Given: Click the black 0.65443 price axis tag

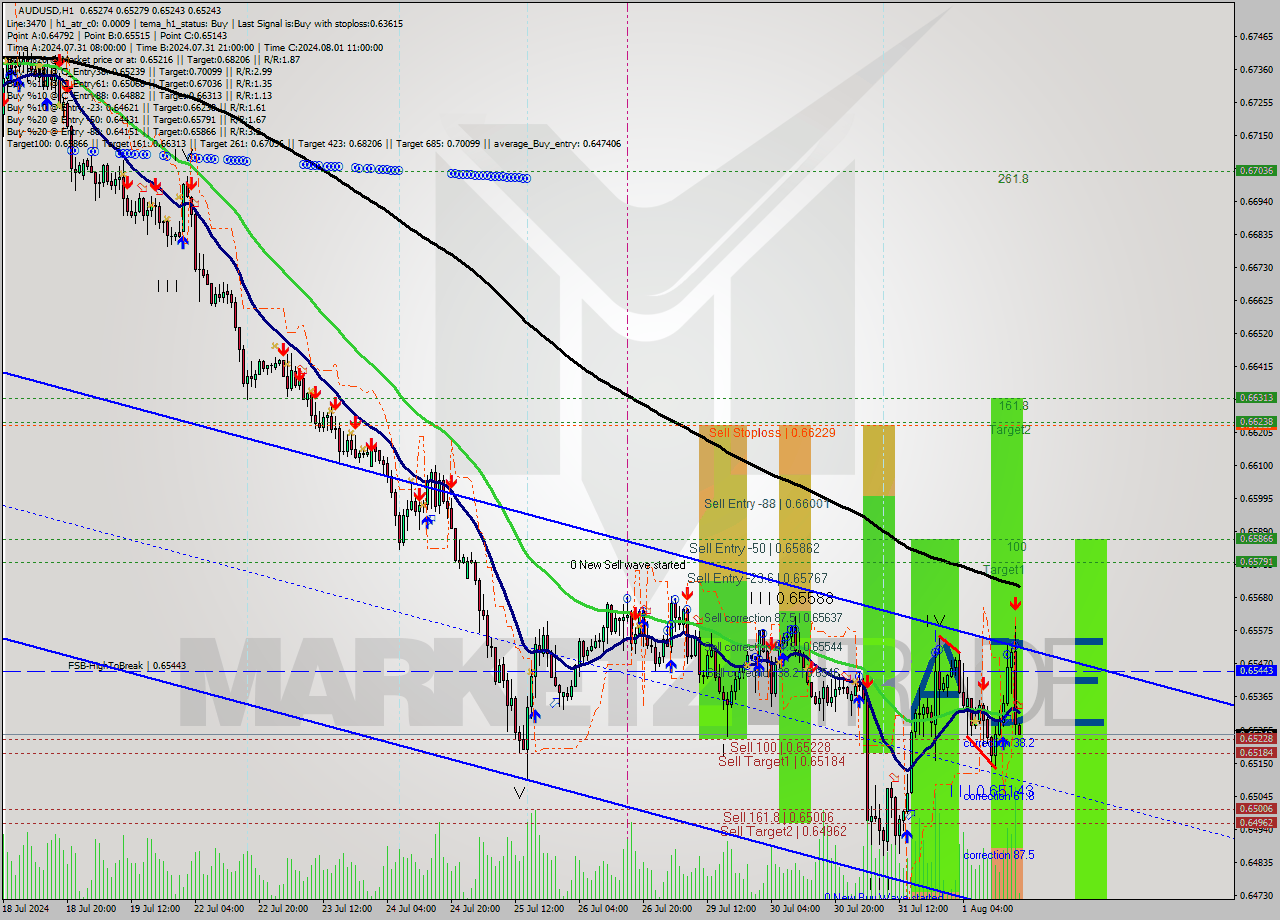Looking at the screenshot, I should pyautogui.click(x=1256, y=671).
